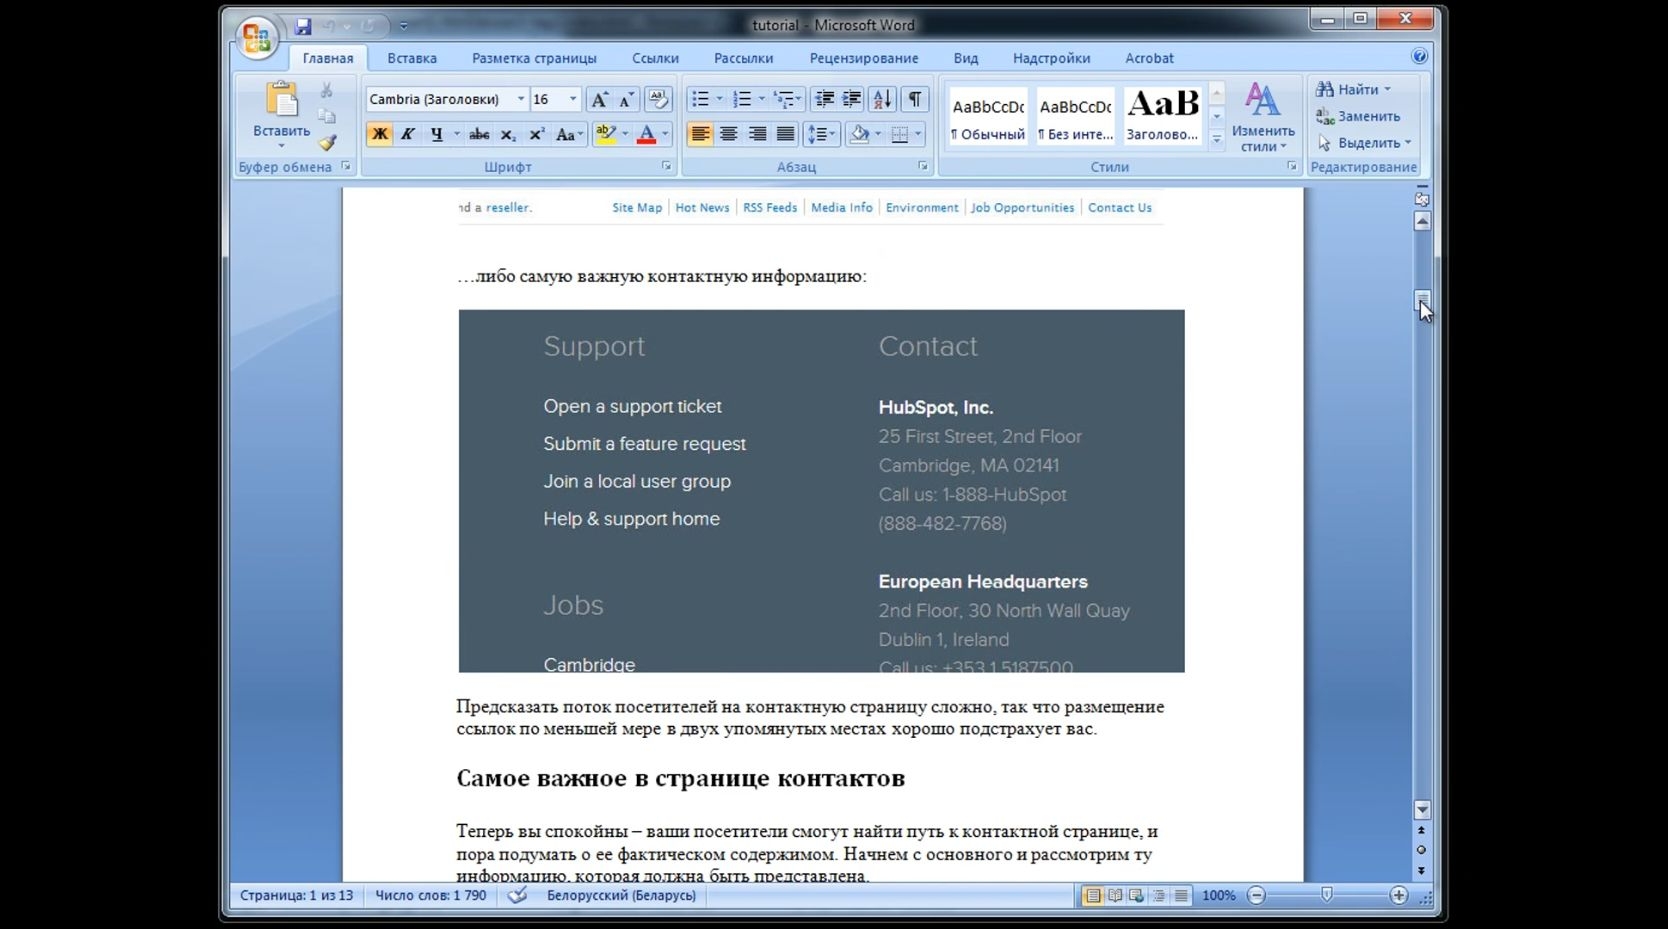Click the shading paint bucket icon
The image size is (1668, 929).
tap(859, 134)
